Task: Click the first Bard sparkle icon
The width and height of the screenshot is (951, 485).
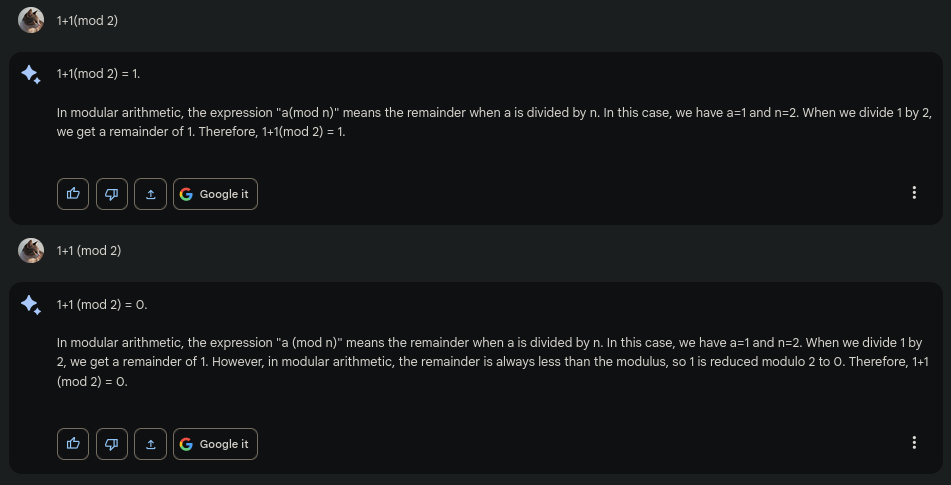Action: pos(31,75)
